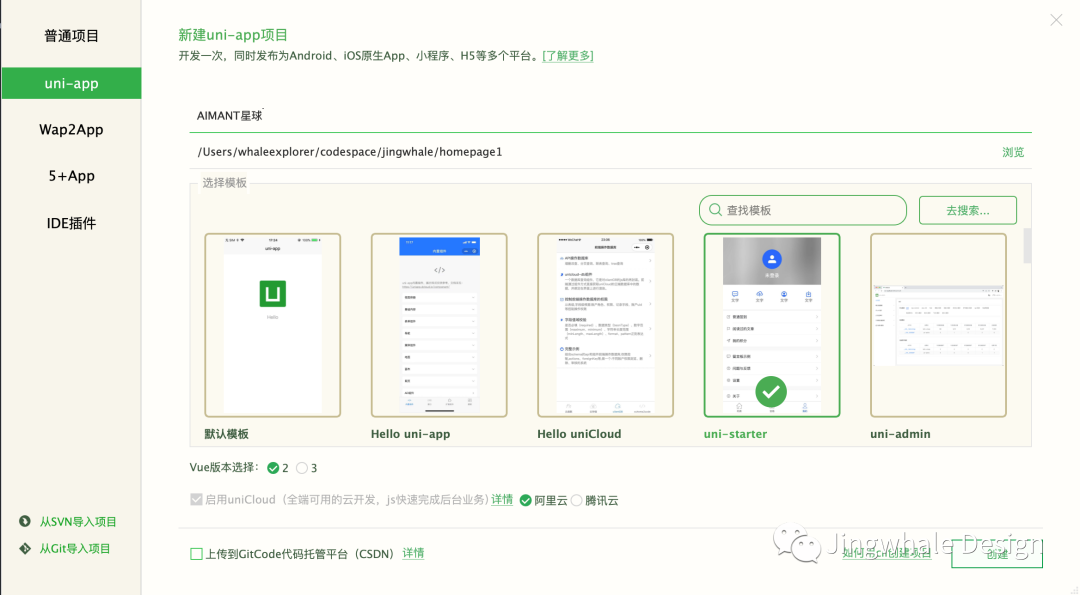1080x595 pixels.
Task: Click the magnifier icon in the 查找模板 search box
Action: pos(715,210)
